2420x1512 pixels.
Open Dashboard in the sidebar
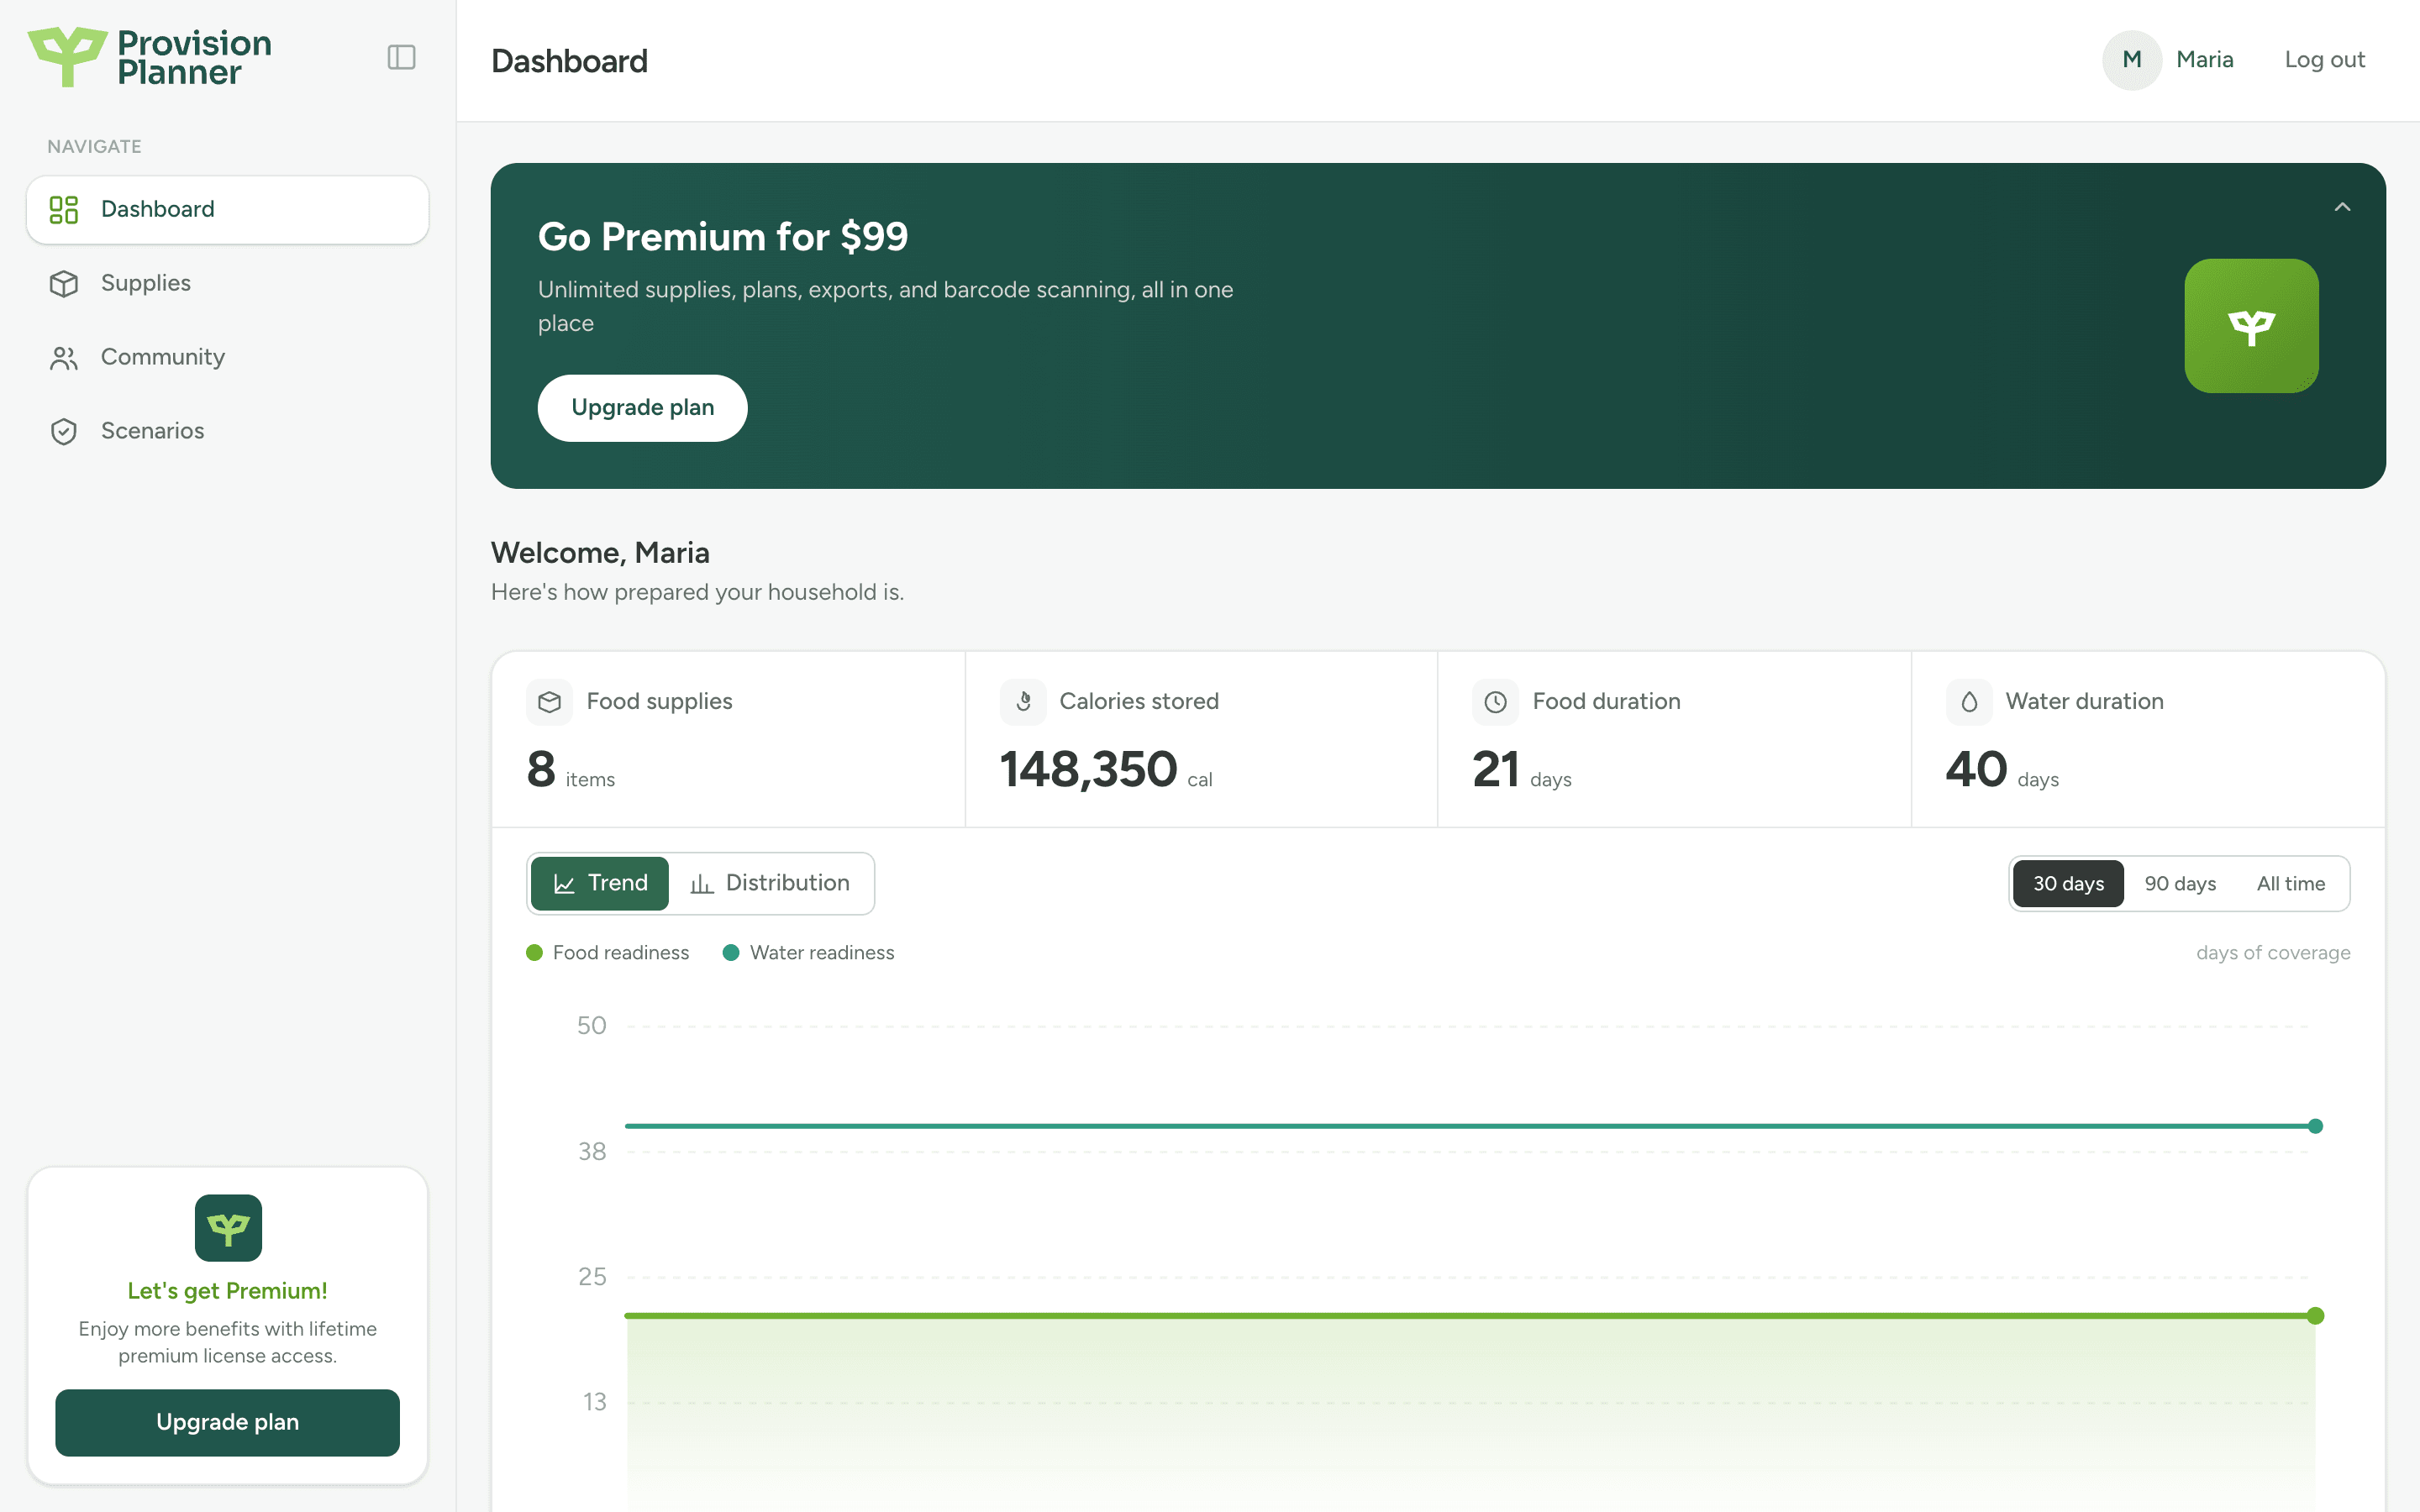pyautogui.click(x=227, y=209)
